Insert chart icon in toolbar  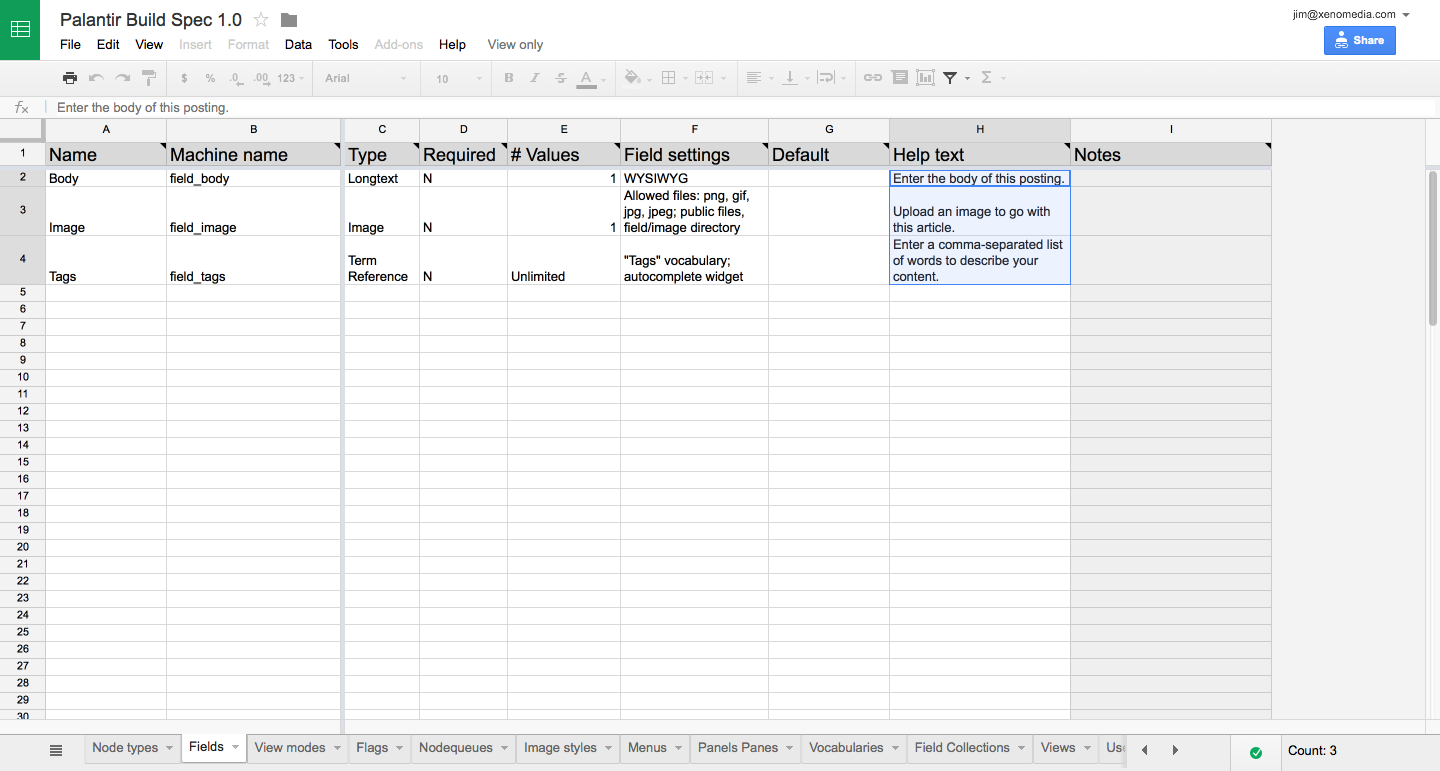coord(925,78)
